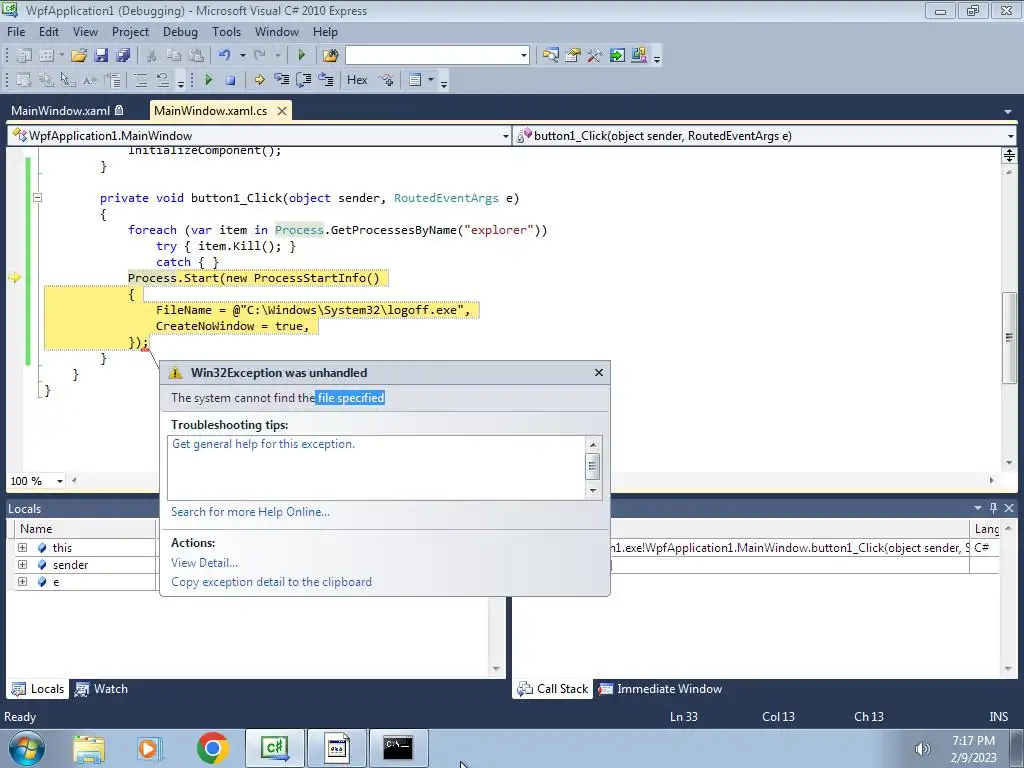Open the command prompt taskbar button
Image resolution: width=1024 pixels, height=768 pixels.
coord(398,748)
